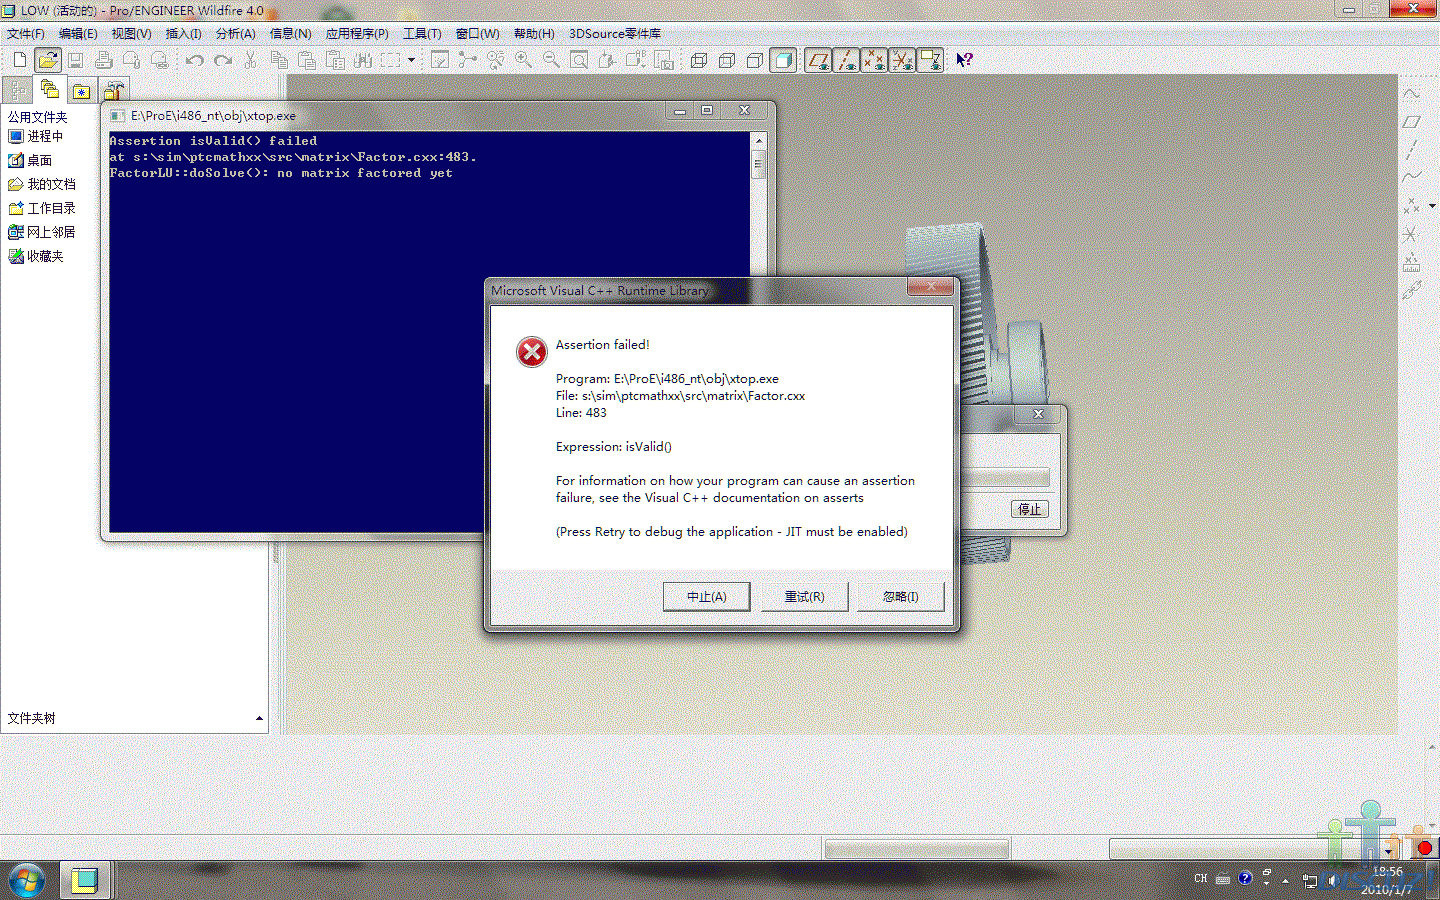Screen dimensions: 1440x900
Task: Open the 分析(A) menu
Action: pyautogui.click(x=236, y=34)
